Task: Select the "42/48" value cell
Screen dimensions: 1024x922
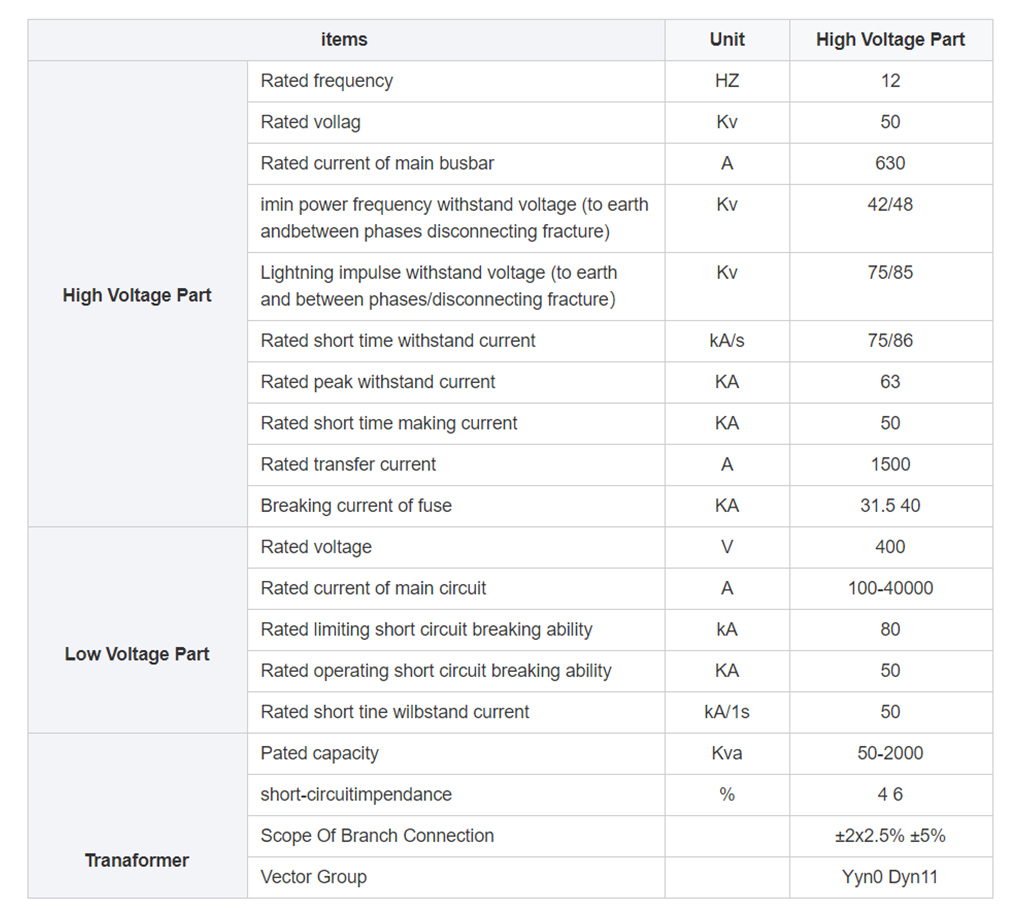Action: [x=890, y=205]
